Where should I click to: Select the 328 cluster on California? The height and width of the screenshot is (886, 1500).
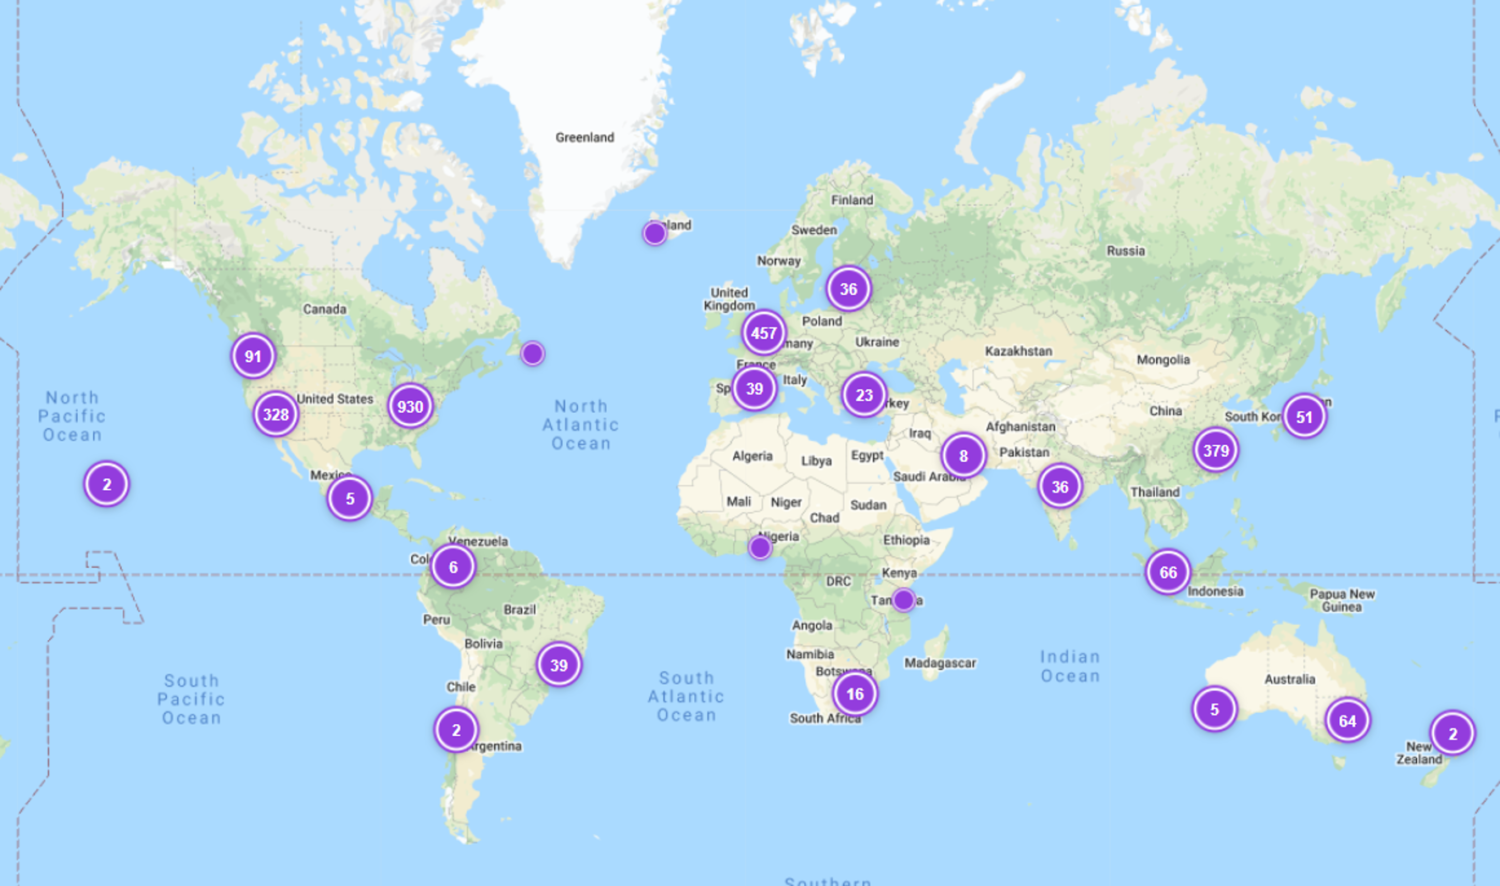[x=276, y=414]
